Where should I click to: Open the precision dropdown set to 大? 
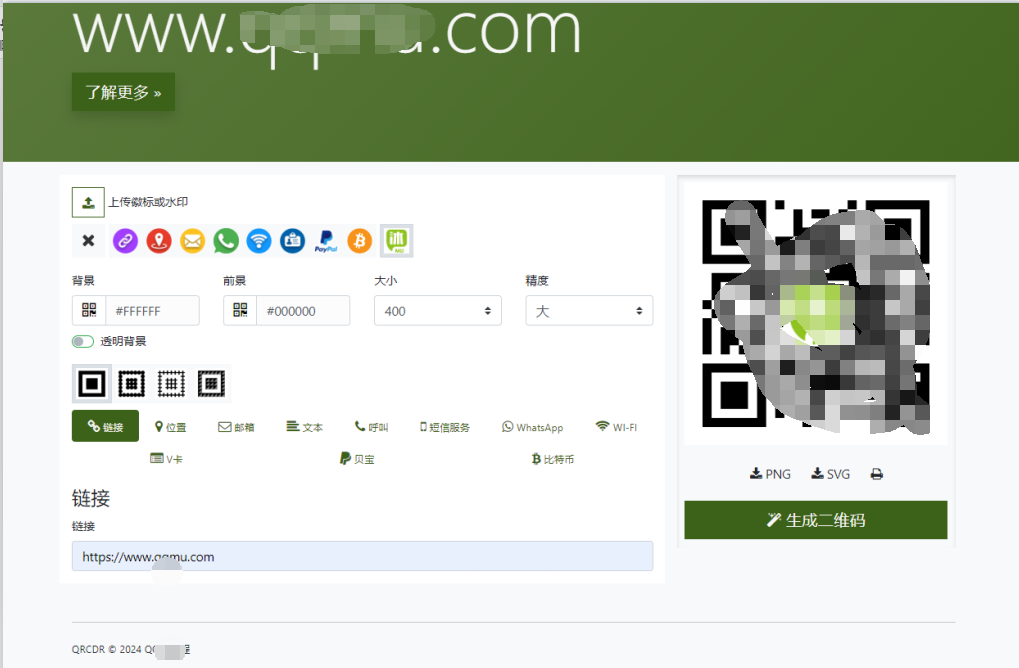pos(588,310)
